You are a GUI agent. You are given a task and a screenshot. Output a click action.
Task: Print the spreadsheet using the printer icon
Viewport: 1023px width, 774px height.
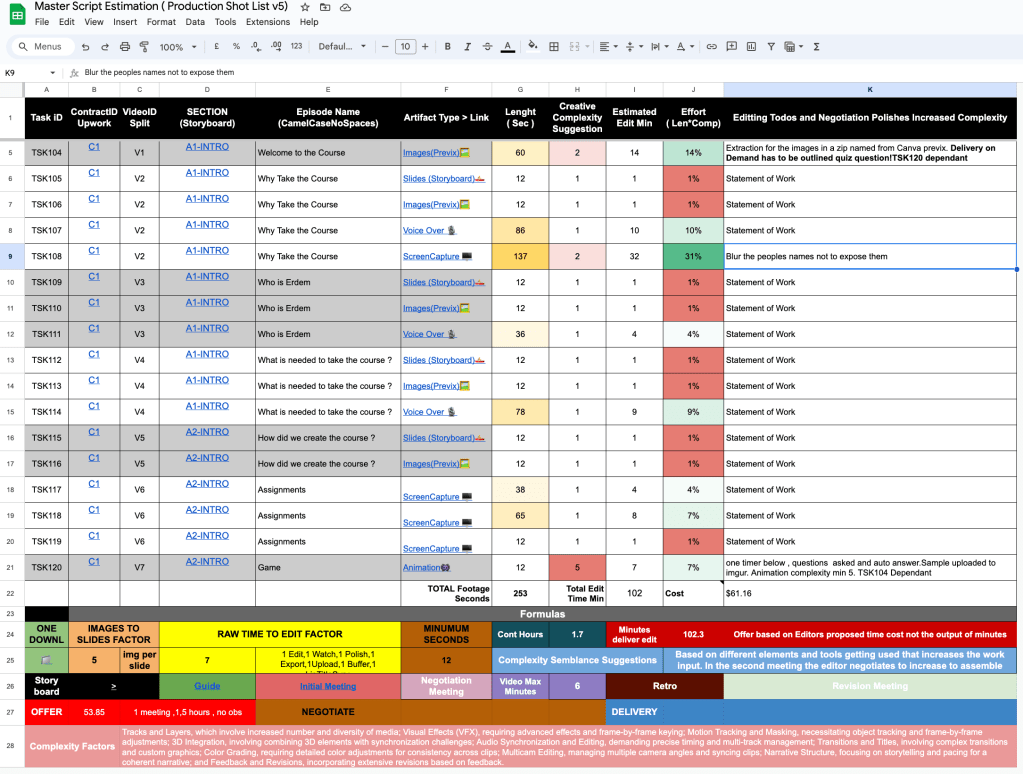tap(125, 47)
